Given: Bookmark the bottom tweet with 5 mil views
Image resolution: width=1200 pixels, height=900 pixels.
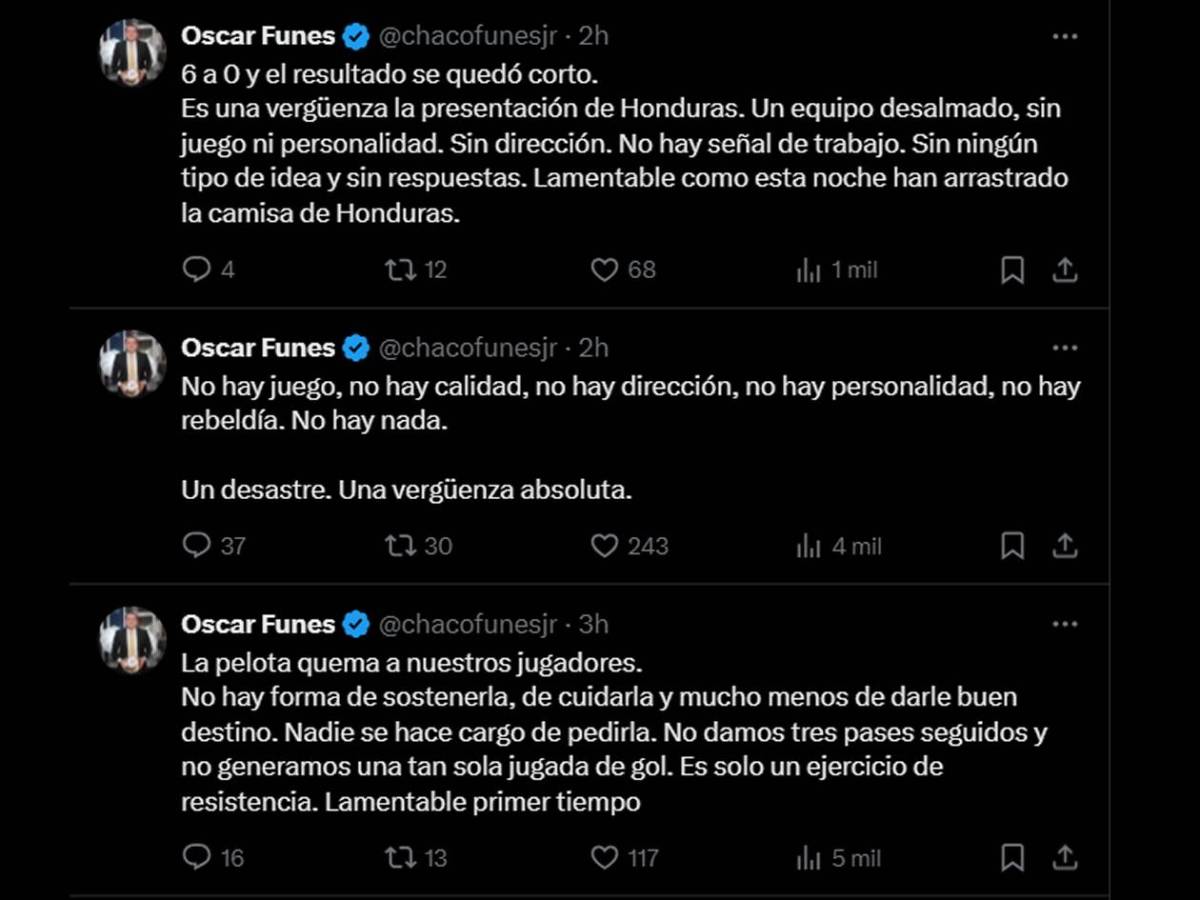Looking at the screenshot, I should 1014,857.
